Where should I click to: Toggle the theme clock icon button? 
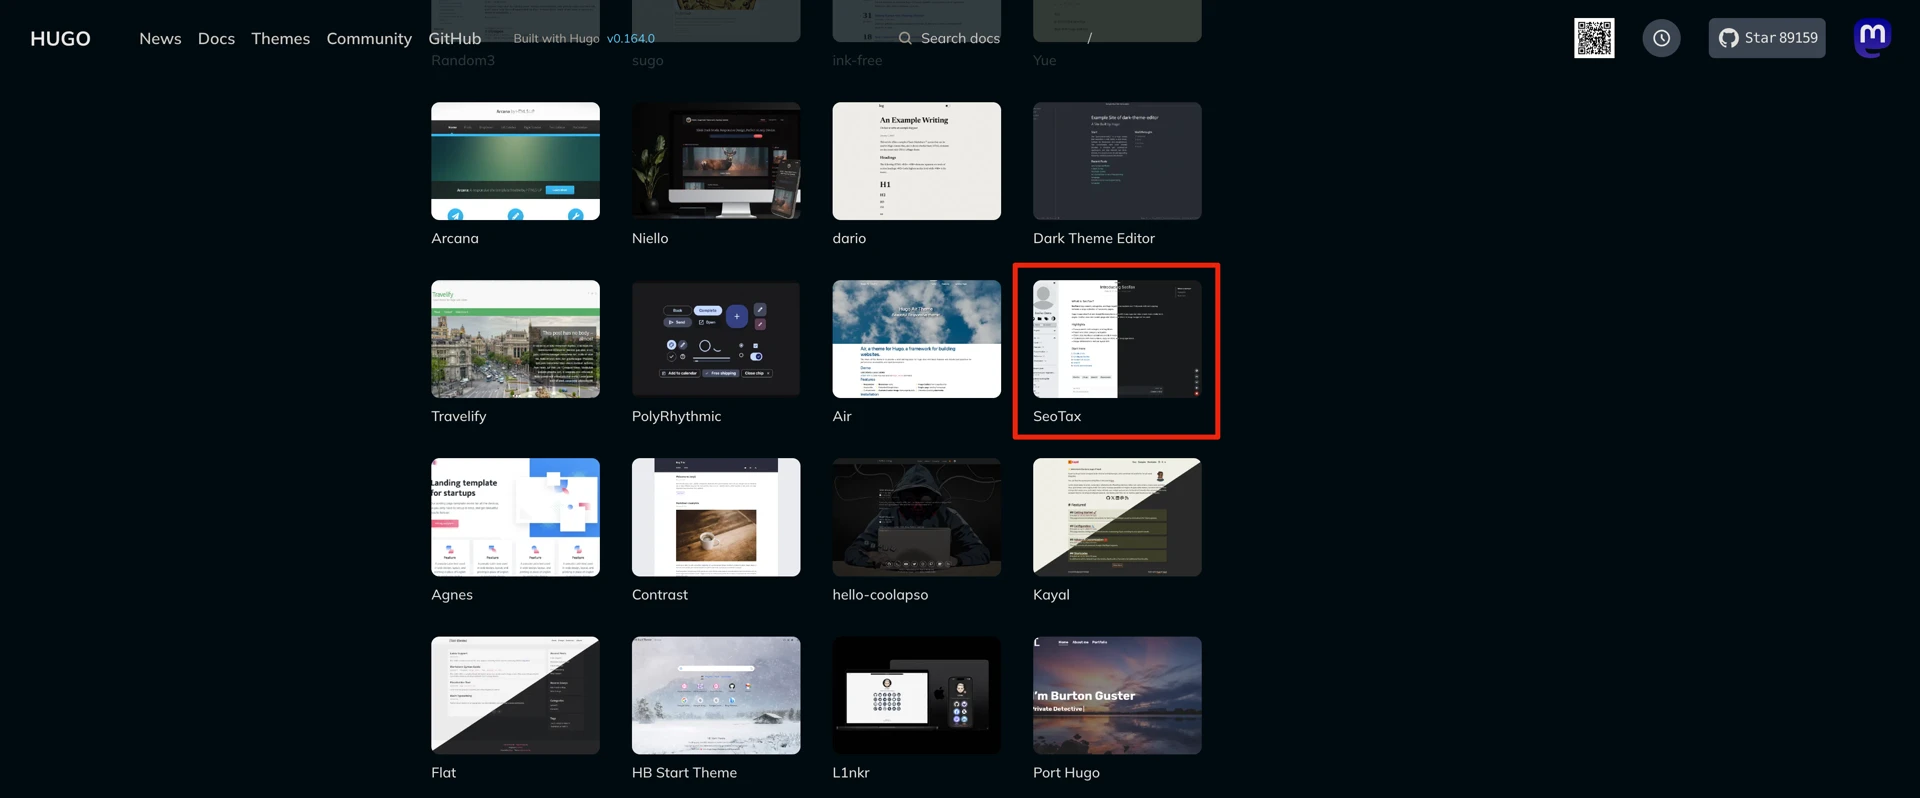click(1661, 38)
